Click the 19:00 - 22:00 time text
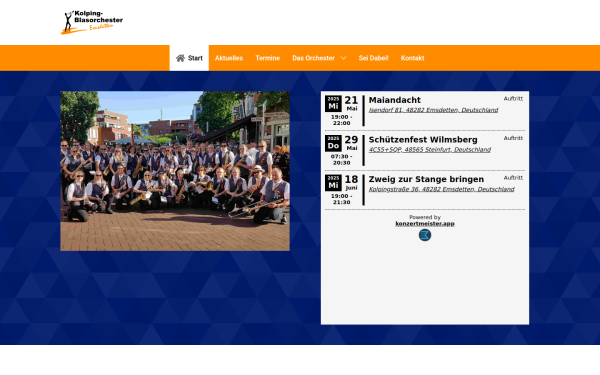The width and height of the screenshot is (600, 375). click(341, 120)
